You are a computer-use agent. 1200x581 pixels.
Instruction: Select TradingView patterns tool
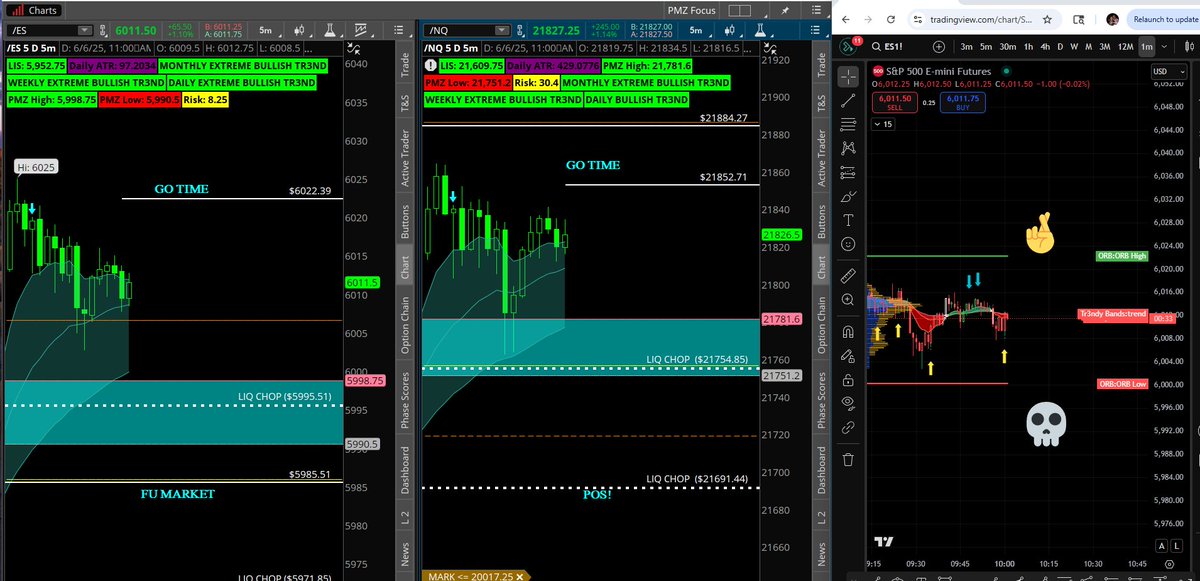(x=848, y=147)
